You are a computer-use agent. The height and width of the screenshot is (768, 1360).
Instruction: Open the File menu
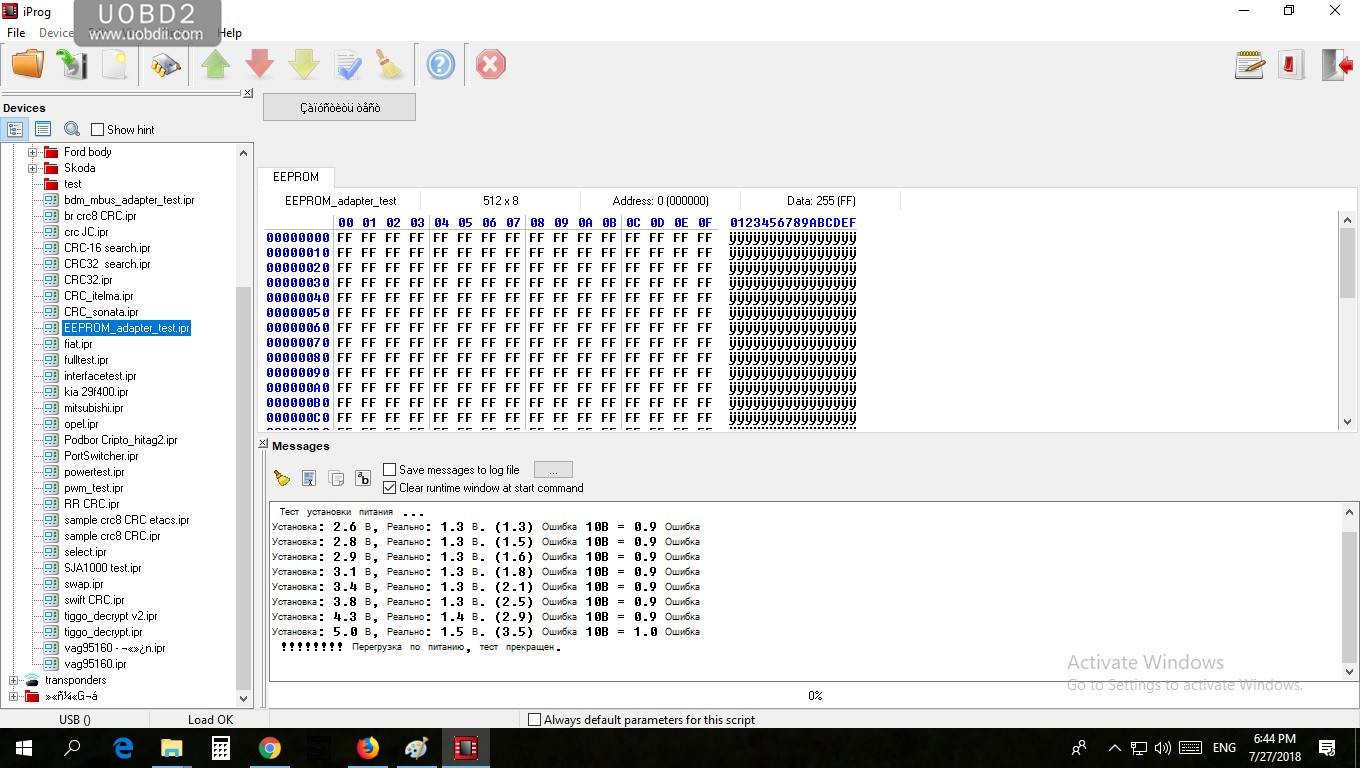[16, 33]
